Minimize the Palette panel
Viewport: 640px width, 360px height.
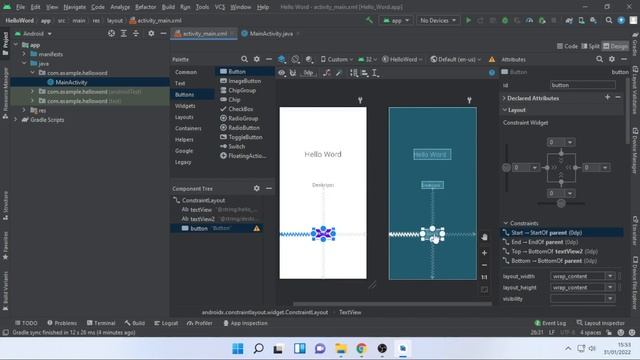269,59
